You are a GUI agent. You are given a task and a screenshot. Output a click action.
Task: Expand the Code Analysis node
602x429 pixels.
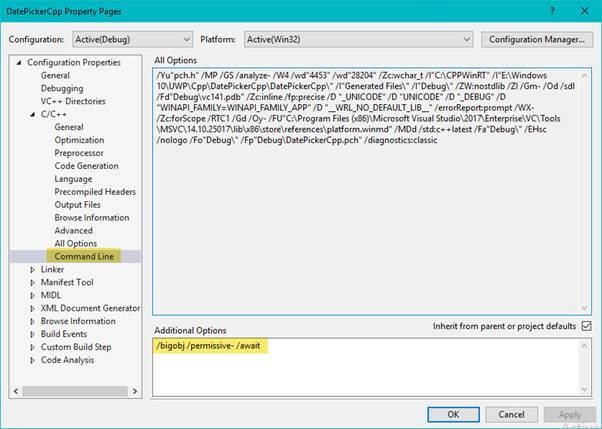33,360
